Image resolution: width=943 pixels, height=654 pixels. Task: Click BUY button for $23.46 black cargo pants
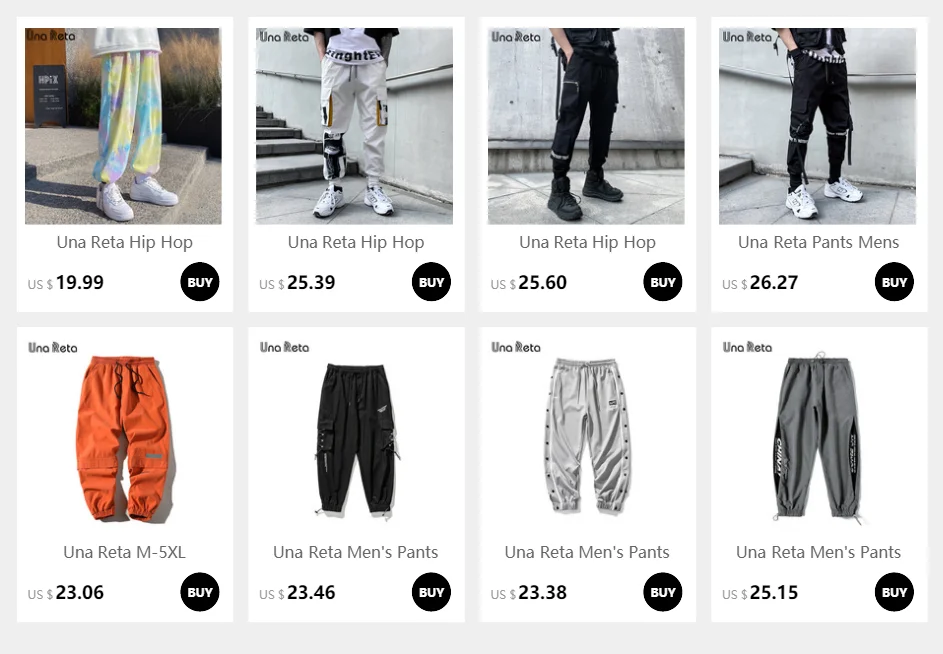(x=431, y=592)
